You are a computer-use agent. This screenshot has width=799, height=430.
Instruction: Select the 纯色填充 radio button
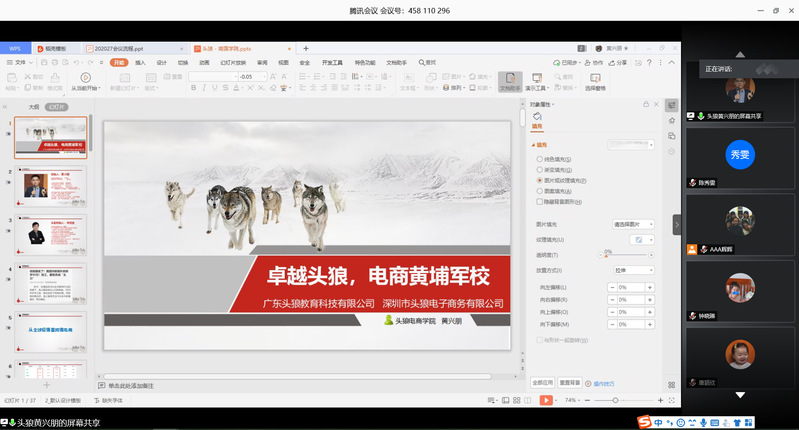click(x=539, y=159)
